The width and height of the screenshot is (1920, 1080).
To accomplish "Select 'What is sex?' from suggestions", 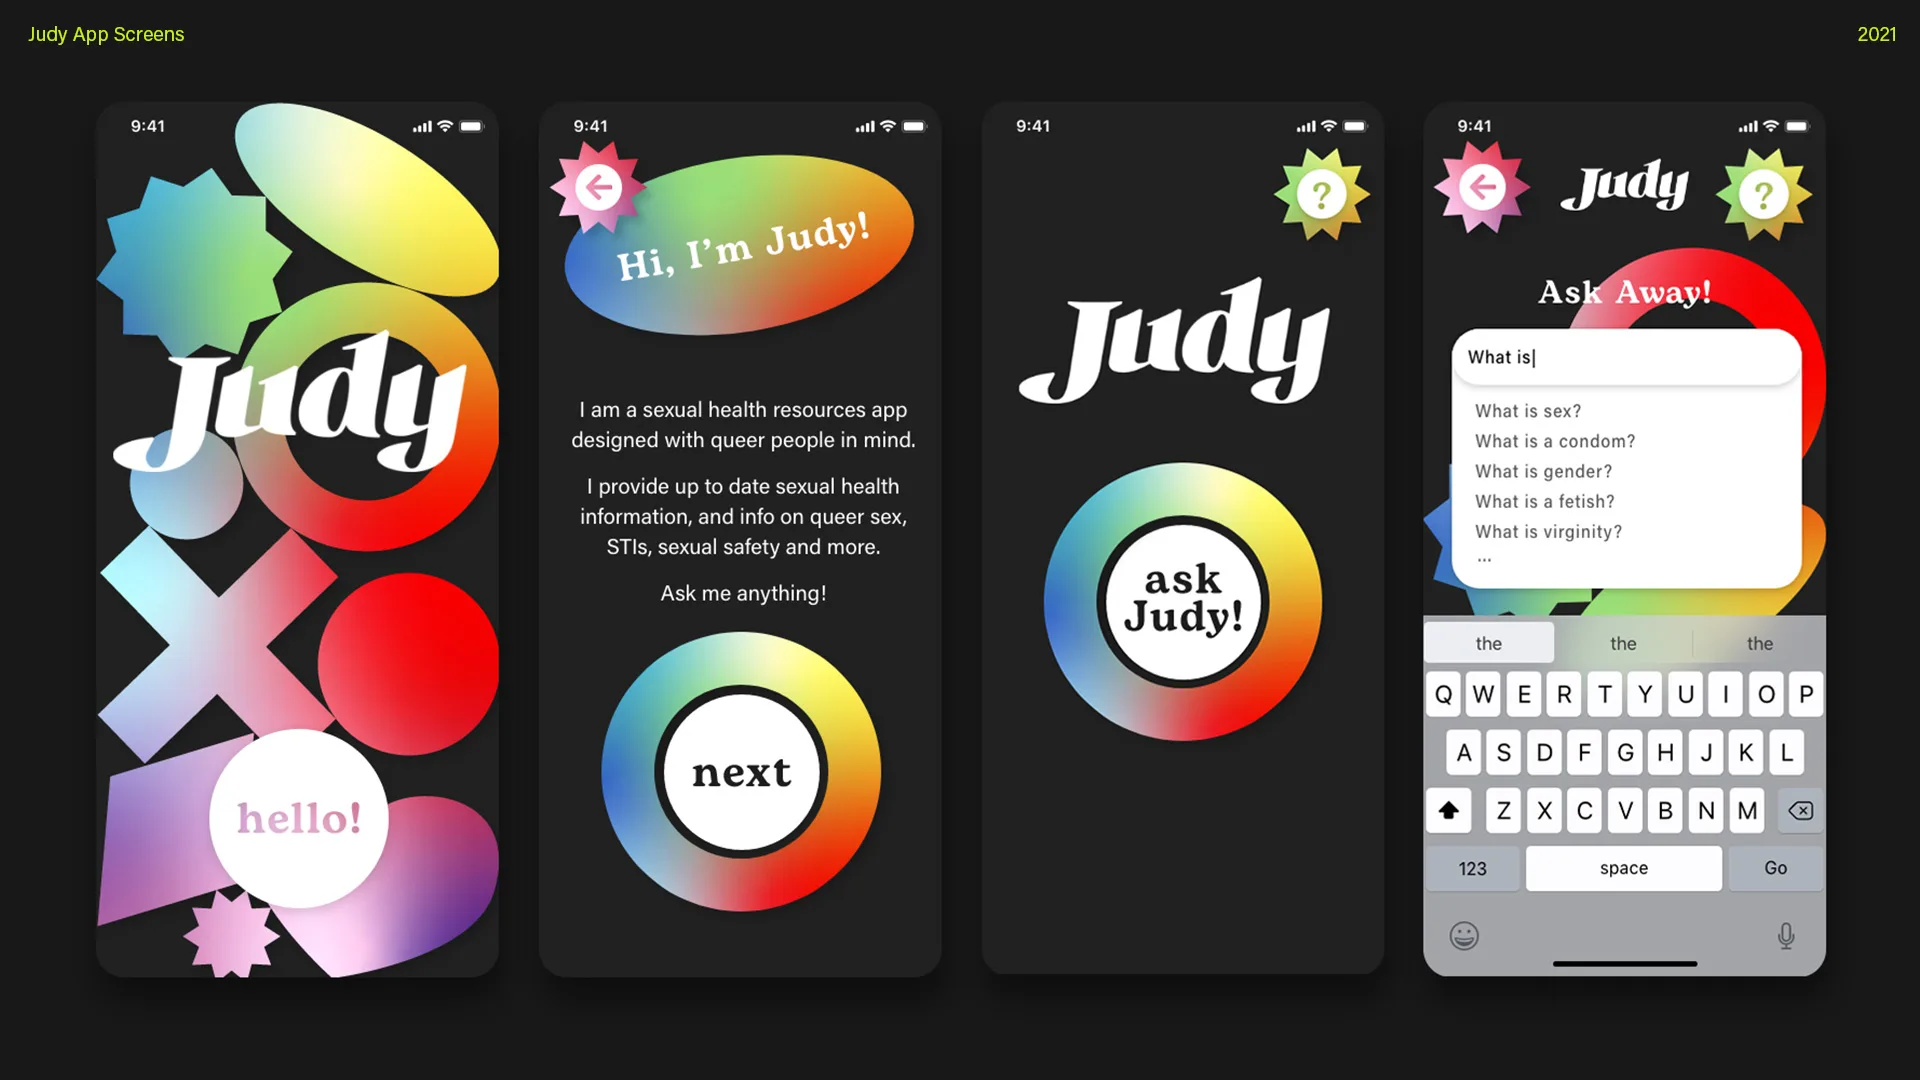I will click(x=1528, y=410).
